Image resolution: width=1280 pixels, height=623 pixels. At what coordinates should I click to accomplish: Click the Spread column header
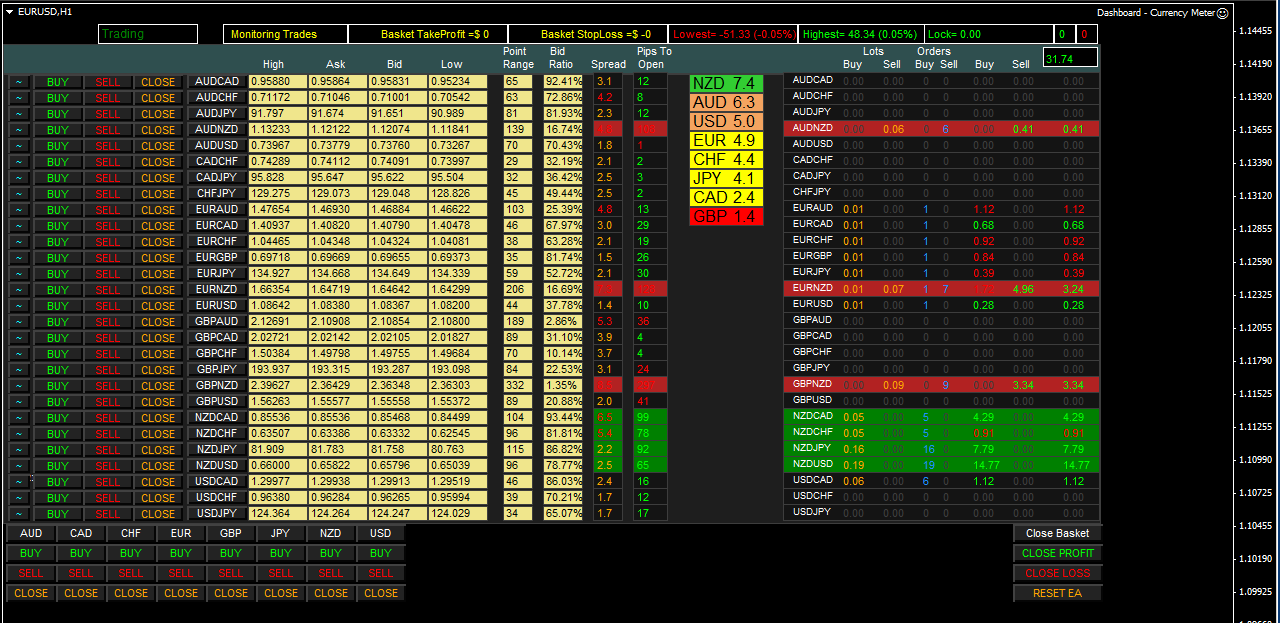click(x=608, y=65)
